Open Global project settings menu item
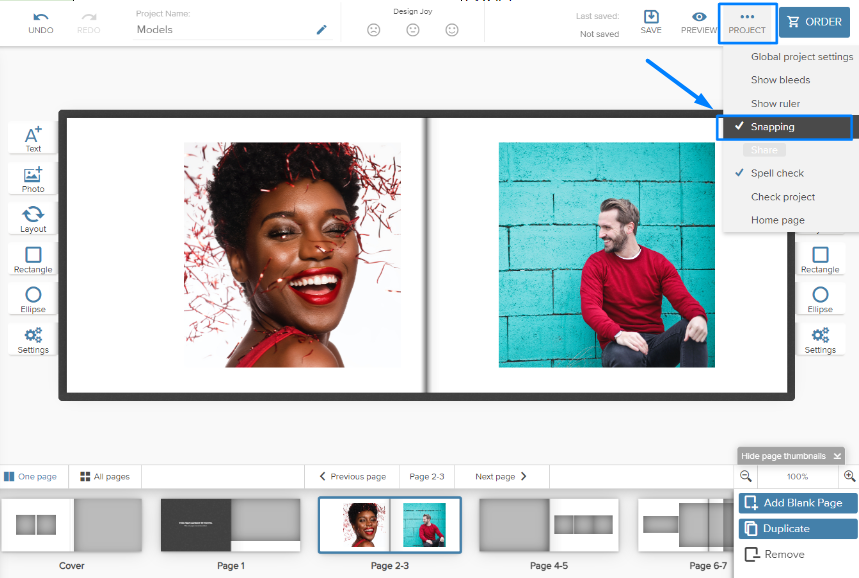Screen dimensions: 859x578 [801, 56]
